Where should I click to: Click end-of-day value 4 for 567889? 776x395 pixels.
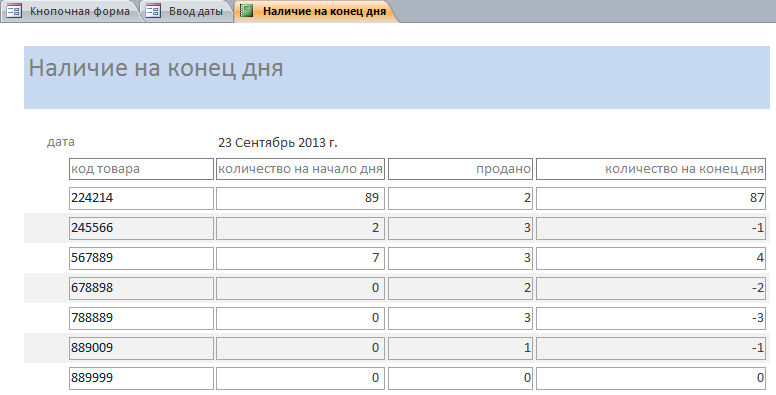[x=651, y=258]
